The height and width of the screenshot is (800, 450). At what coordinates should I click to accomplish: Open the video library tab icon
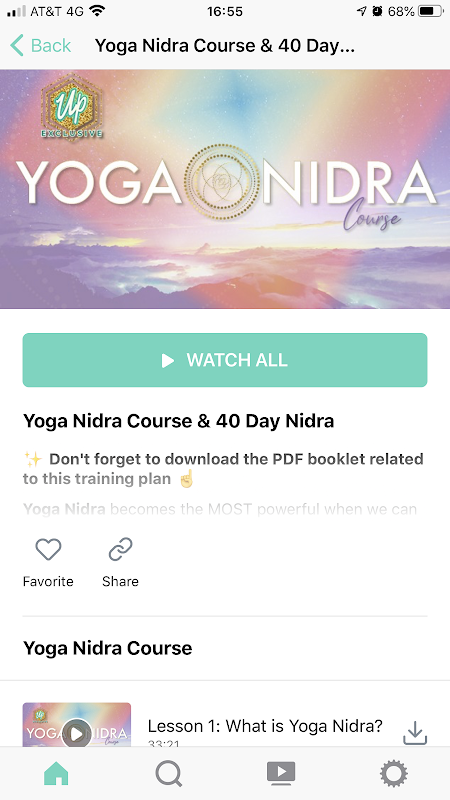(281, 773)
